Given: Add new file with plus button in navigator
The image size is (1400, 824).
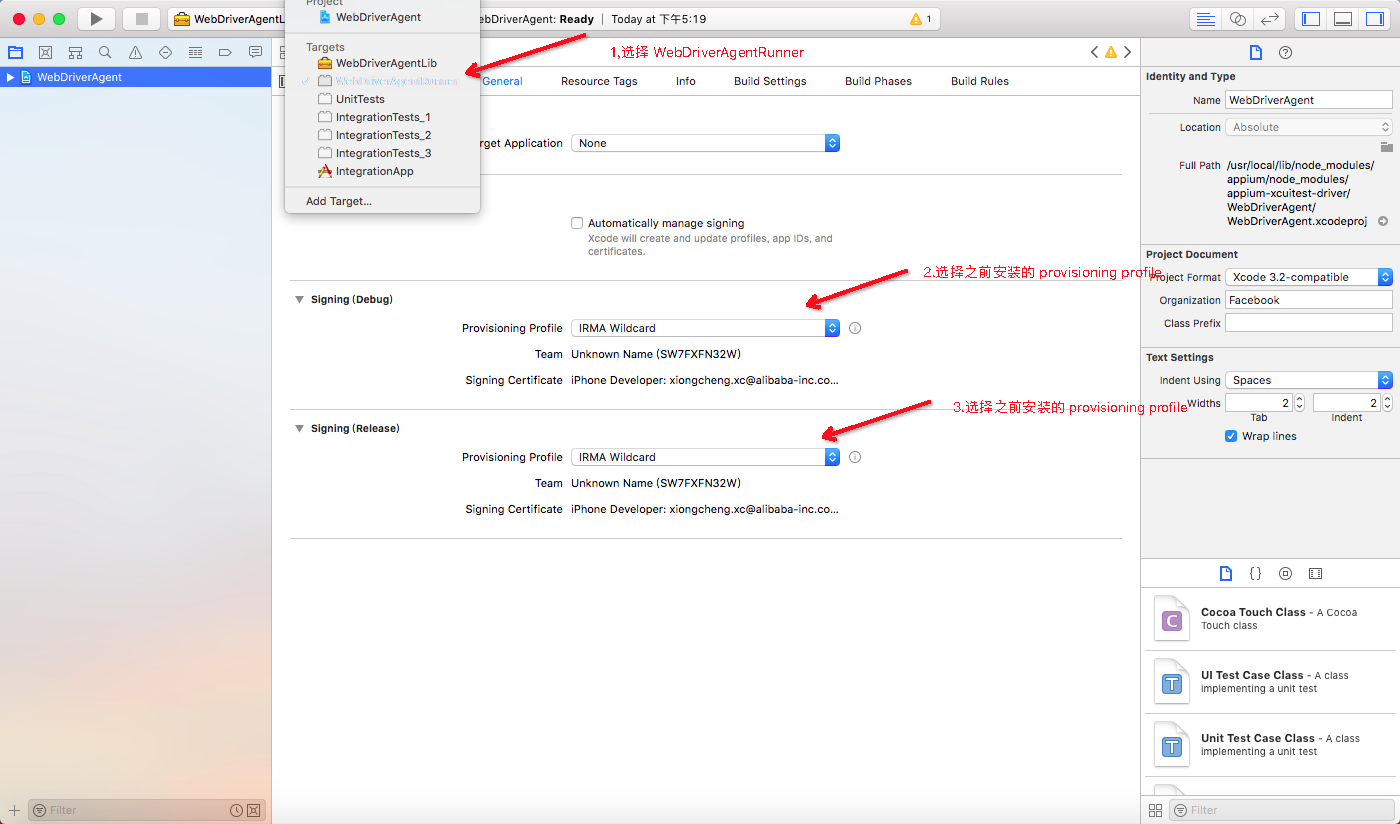Looking at the screenshot, I should point(14,810).
